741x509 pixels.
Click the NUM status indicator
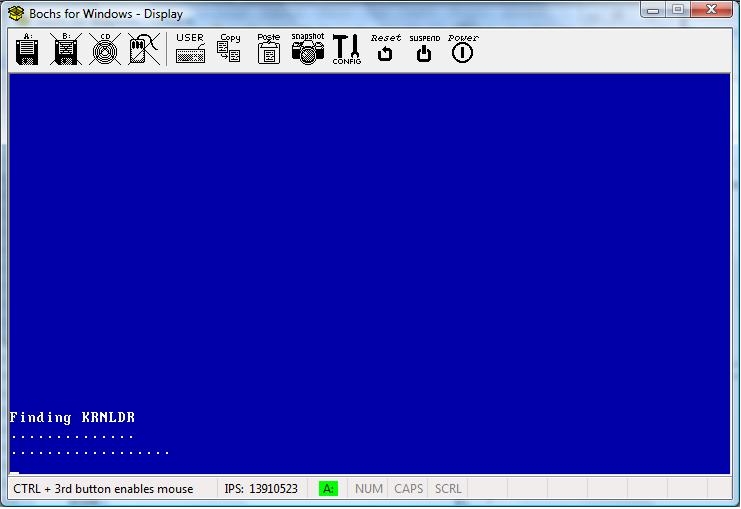point(369,488)
